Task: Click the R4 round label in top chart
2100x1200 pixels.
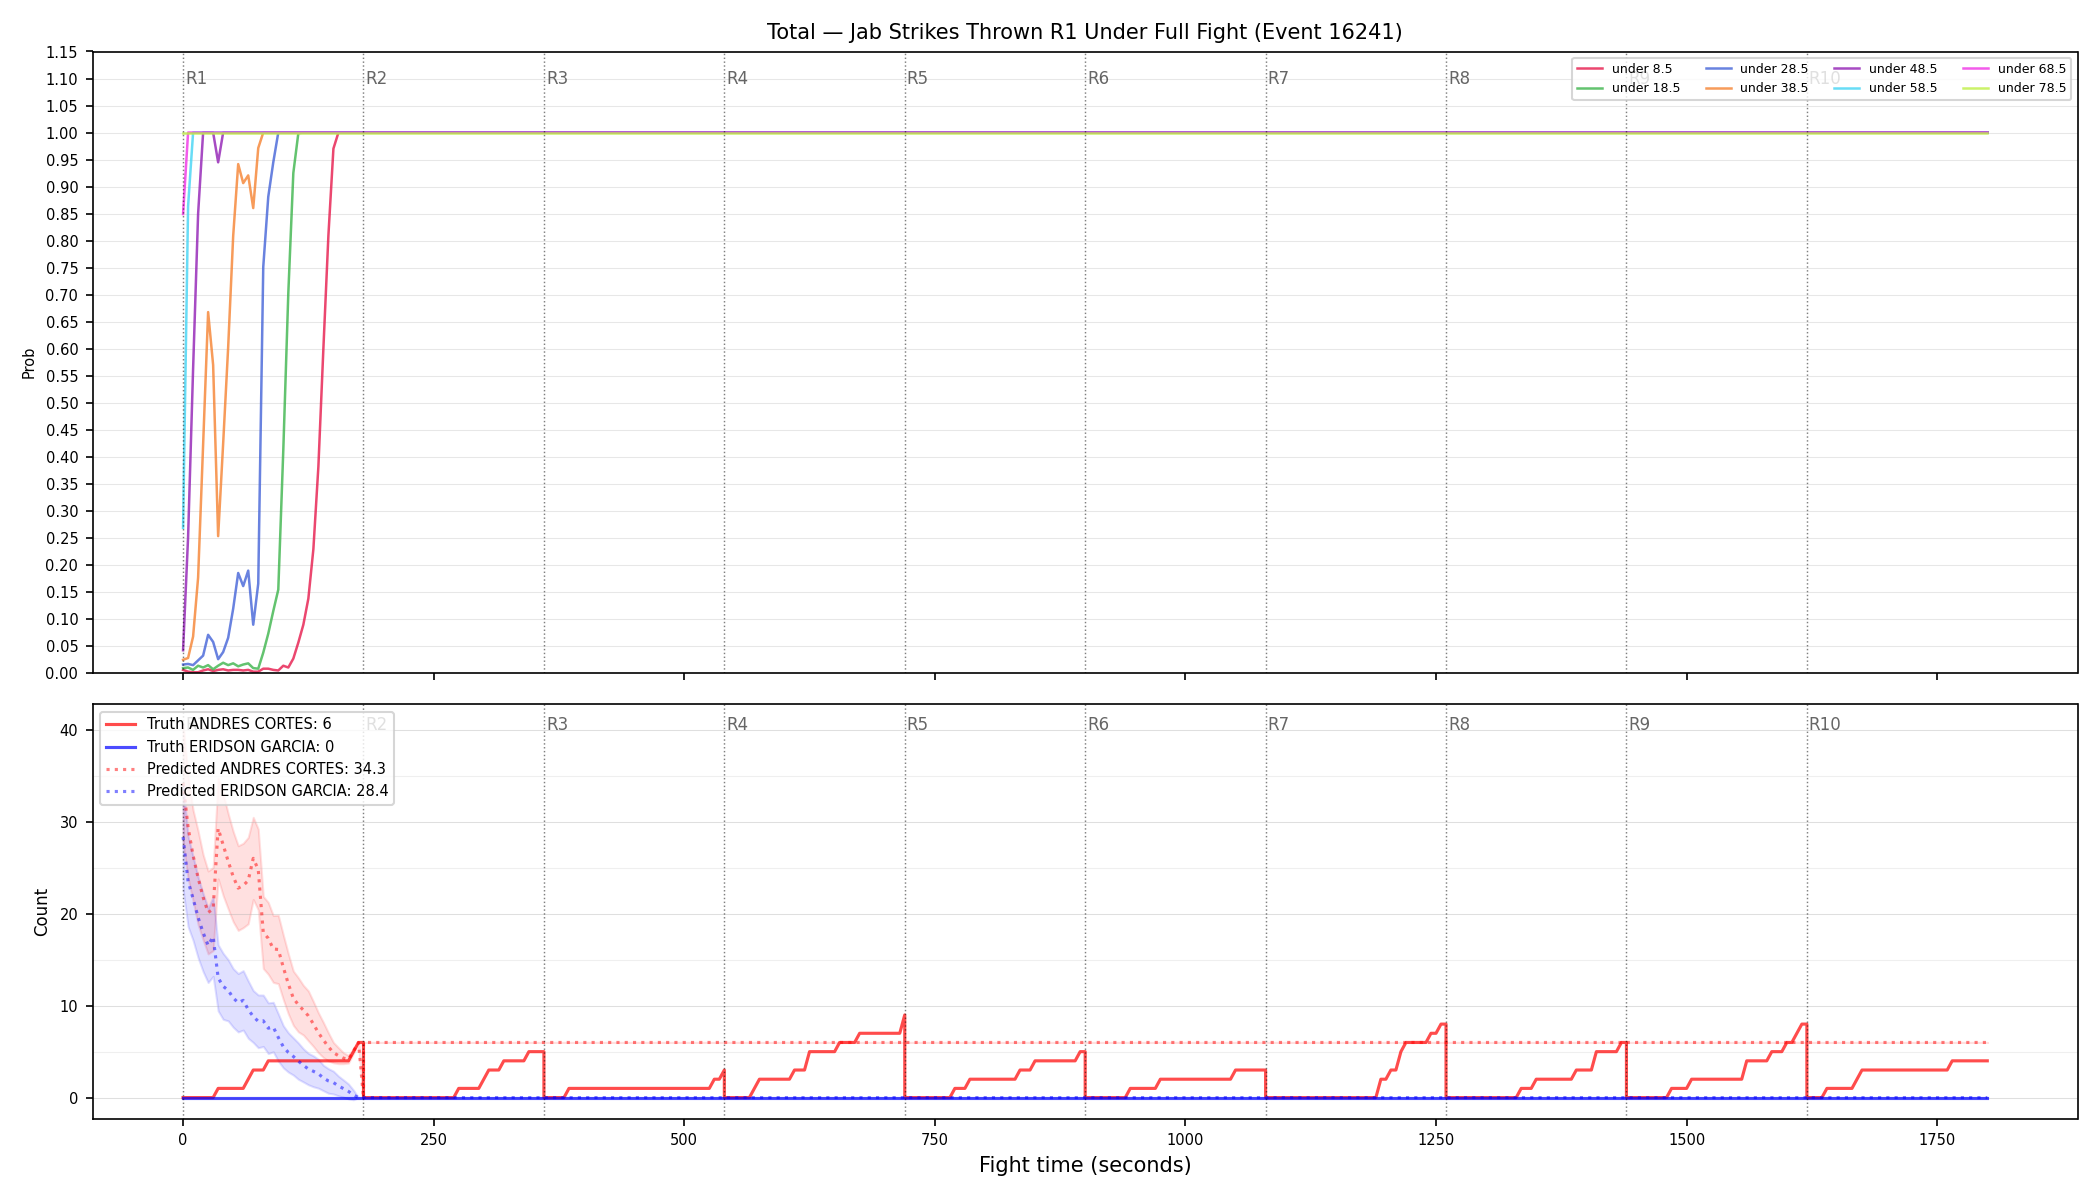Action: pyautogui.click(x=737, y=78)
